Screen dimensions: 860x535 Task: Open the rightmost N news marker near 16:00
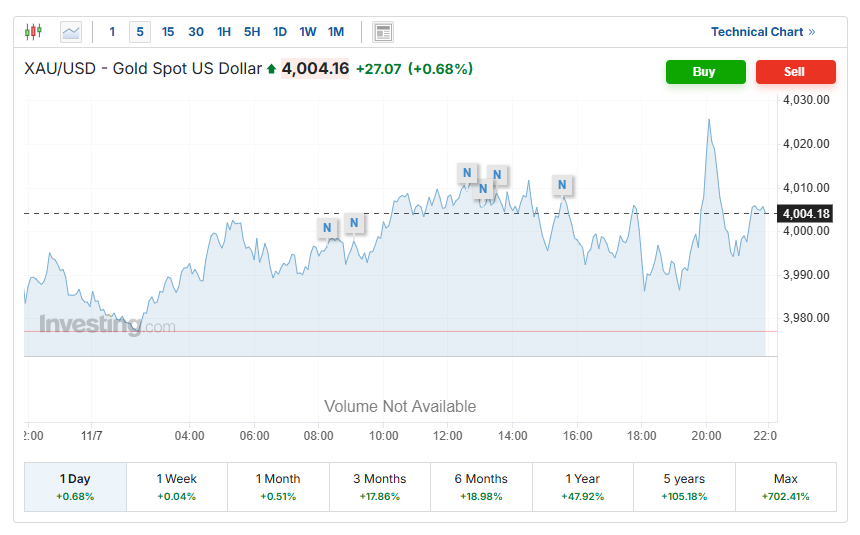pos(562,185)
